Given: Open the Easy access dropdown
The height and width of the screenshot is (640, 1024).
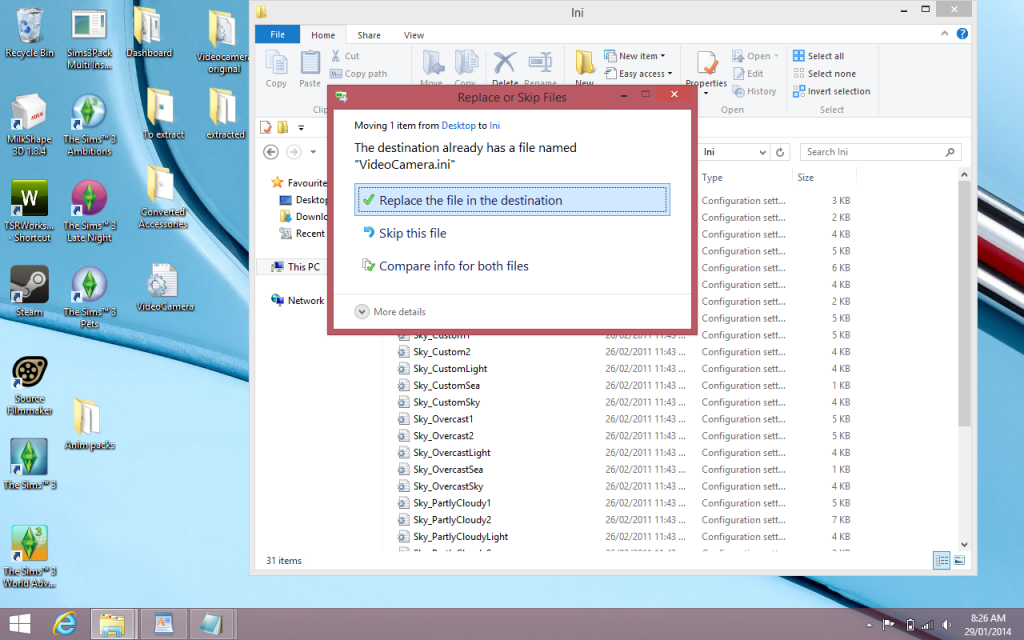Looking at the screenshot, I should [639, 74].
